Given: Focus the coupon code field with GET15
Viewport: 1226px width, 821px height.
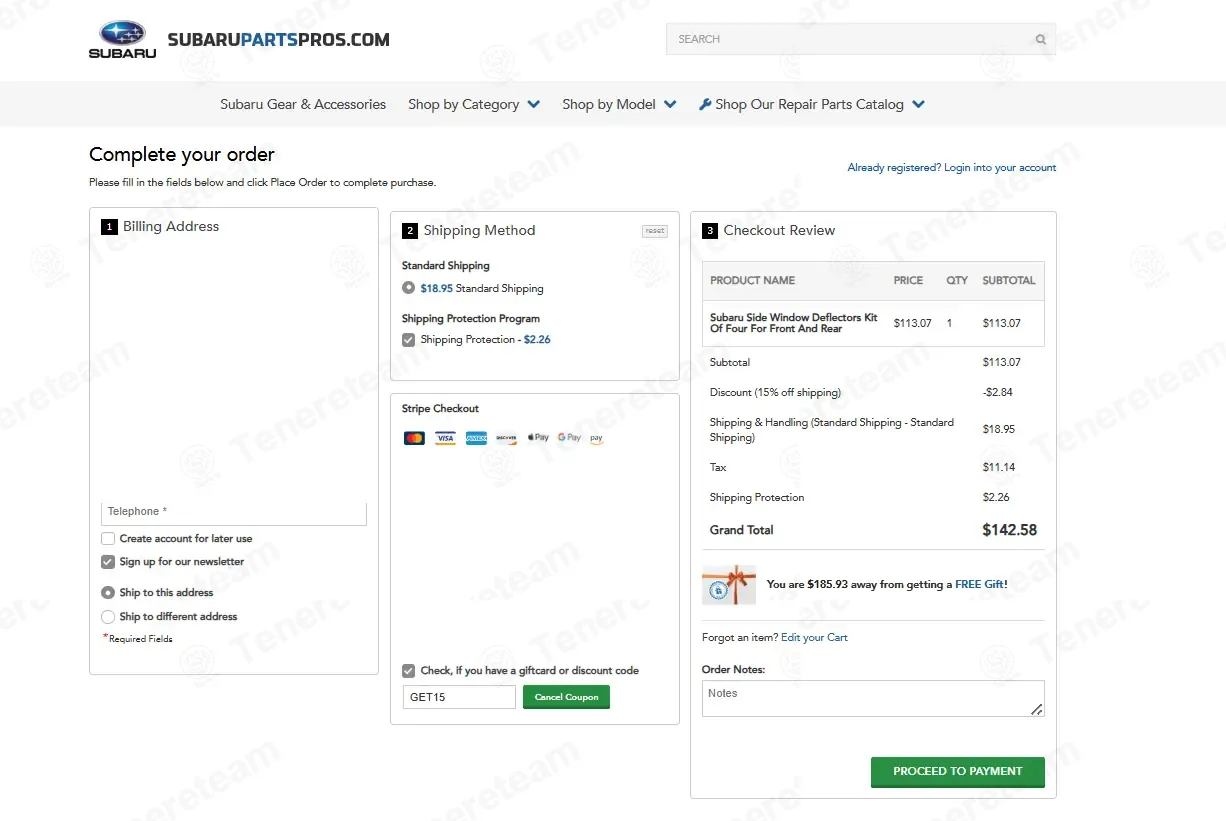Looking at the screenshot, I should point(459,697).
